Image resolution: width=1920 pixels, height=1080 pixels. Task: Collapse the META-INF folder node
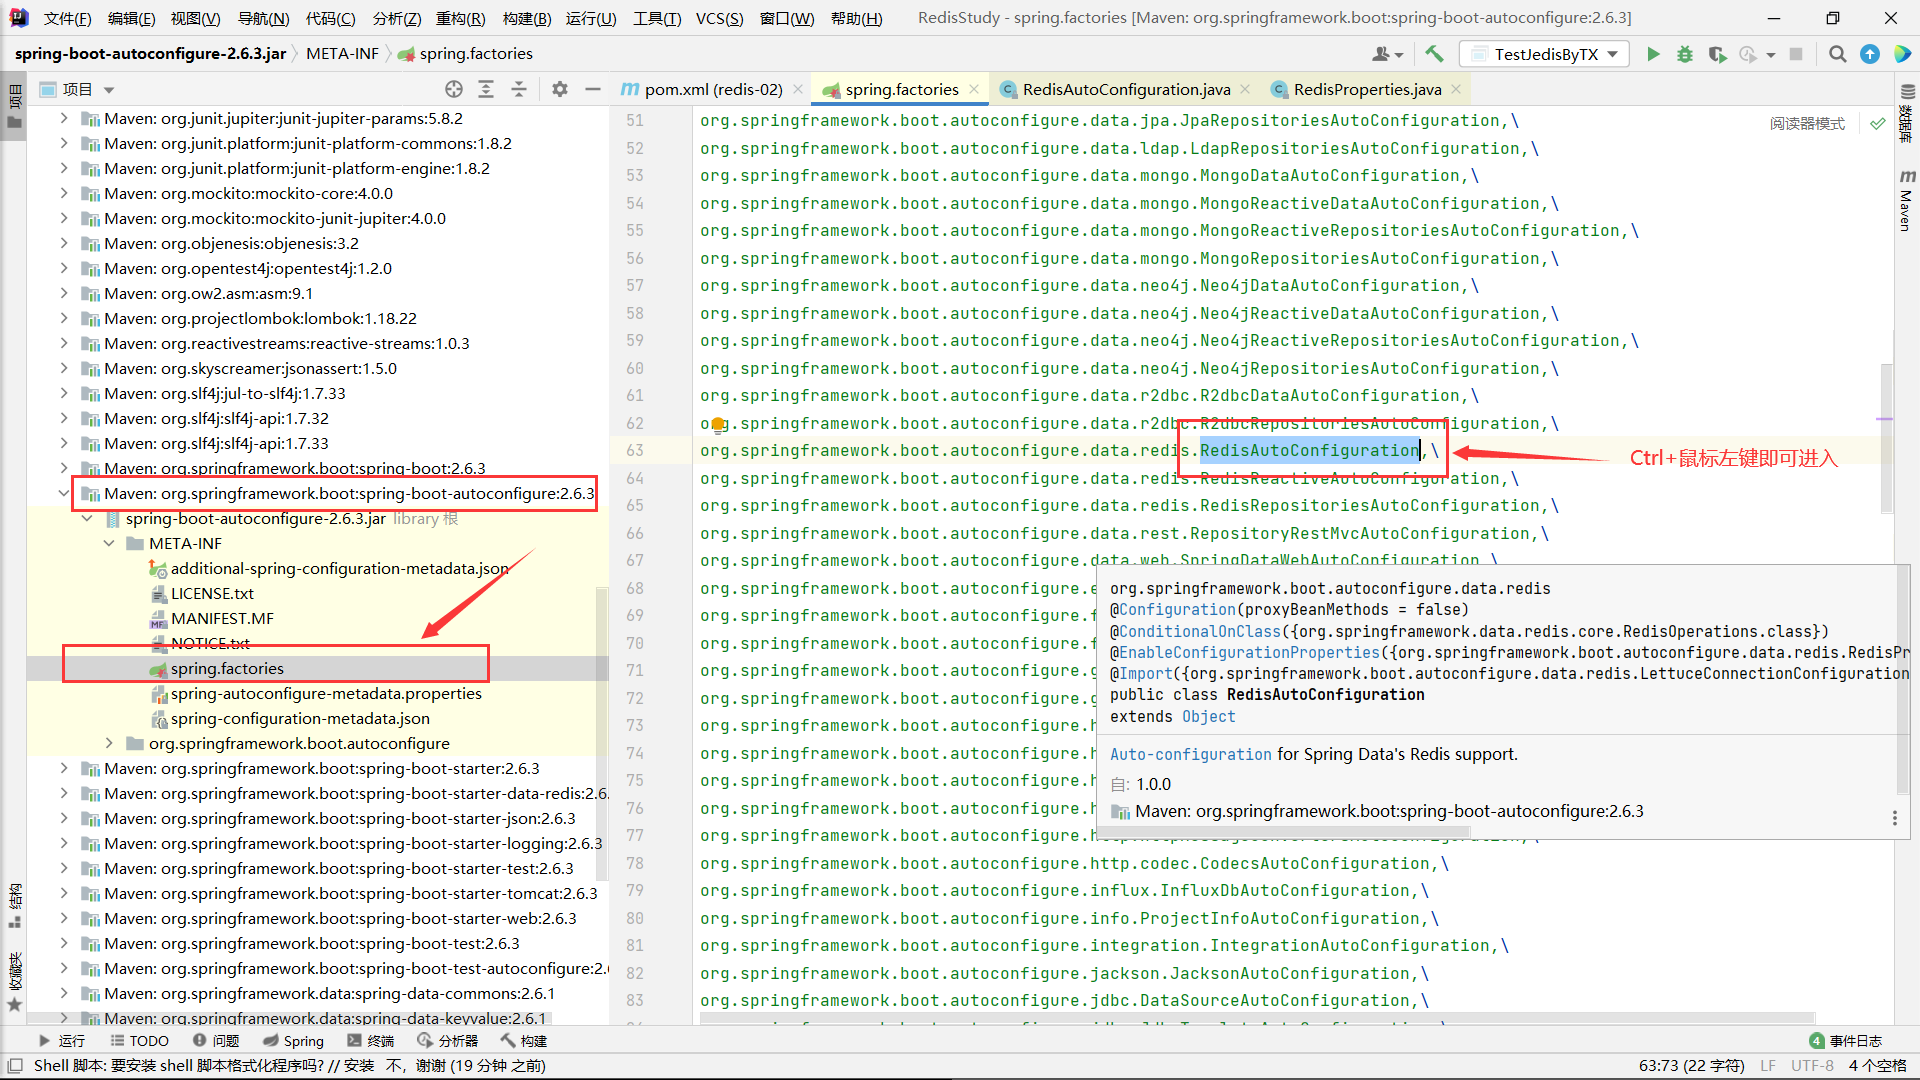(109, 543)
